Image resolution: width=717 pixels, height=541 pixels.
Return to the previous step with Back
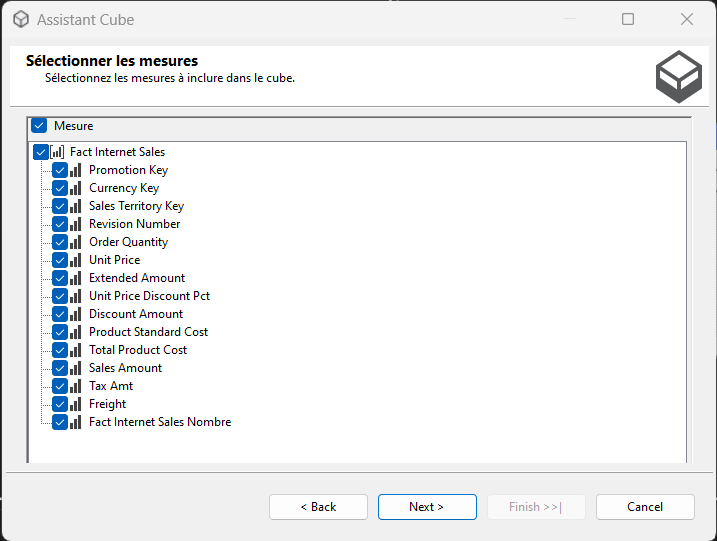point(318,507)
